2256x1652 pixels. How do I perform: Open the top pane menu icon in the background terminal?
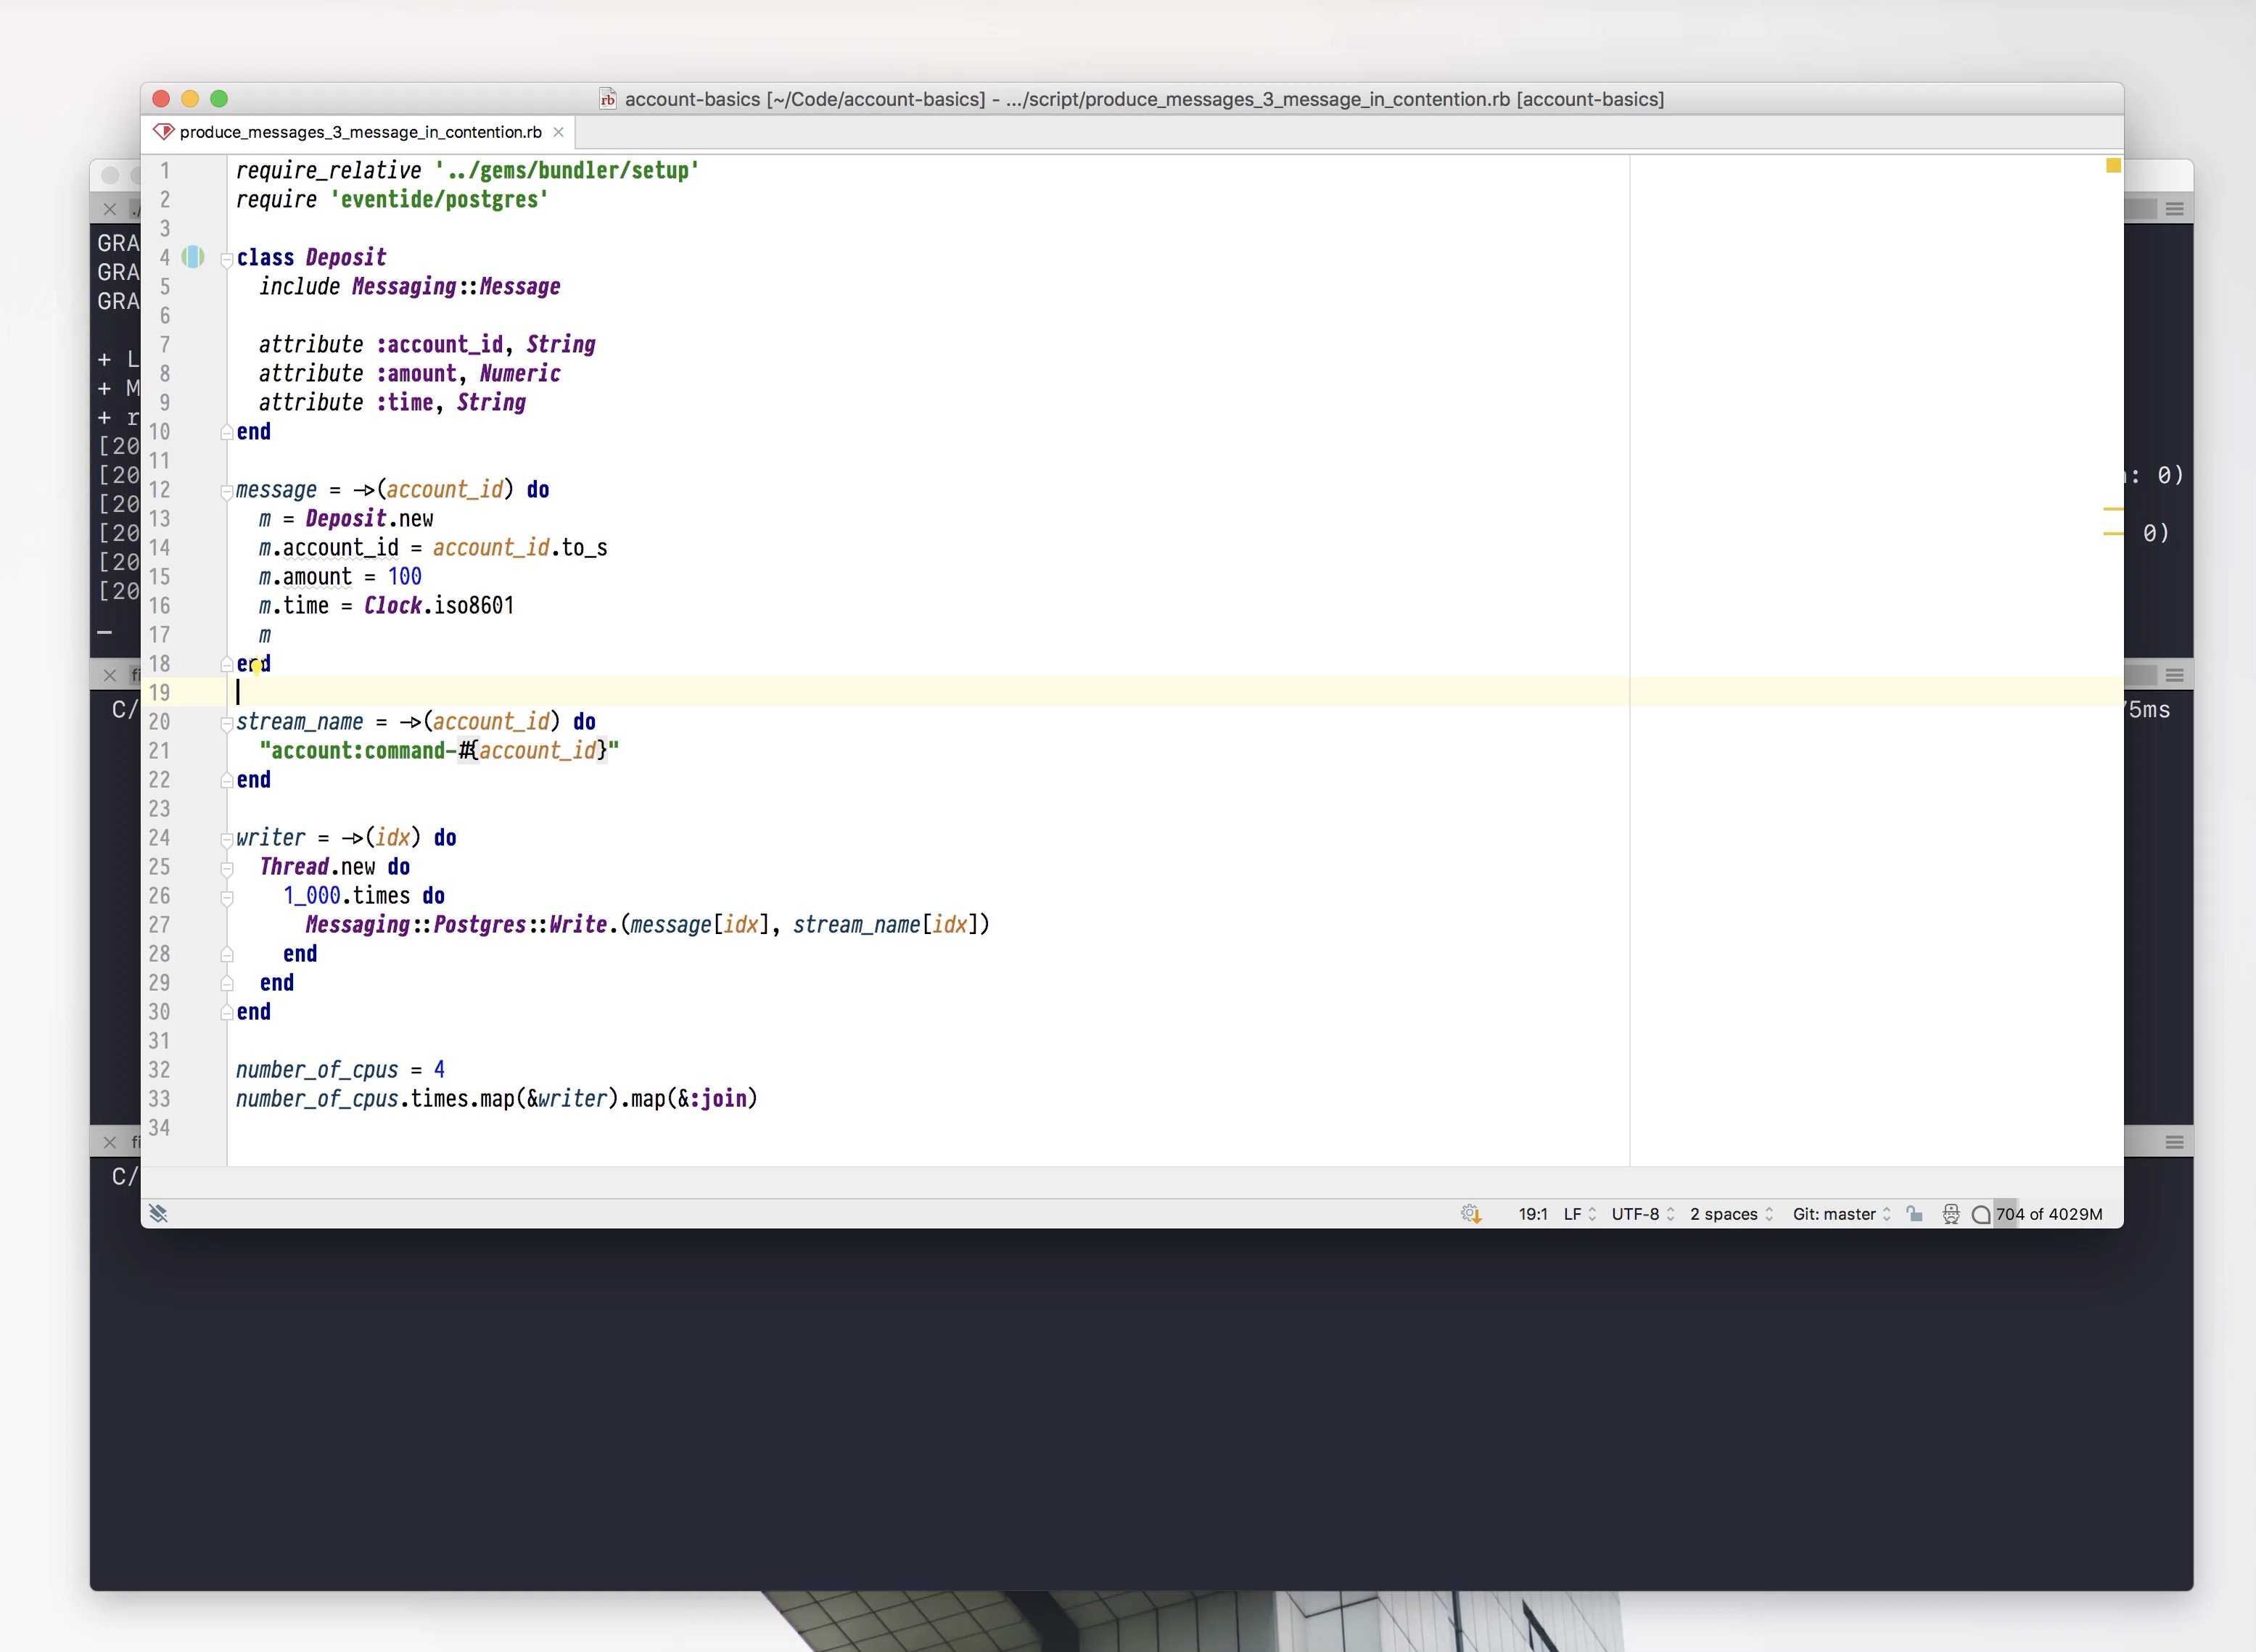coord(2175,209)
